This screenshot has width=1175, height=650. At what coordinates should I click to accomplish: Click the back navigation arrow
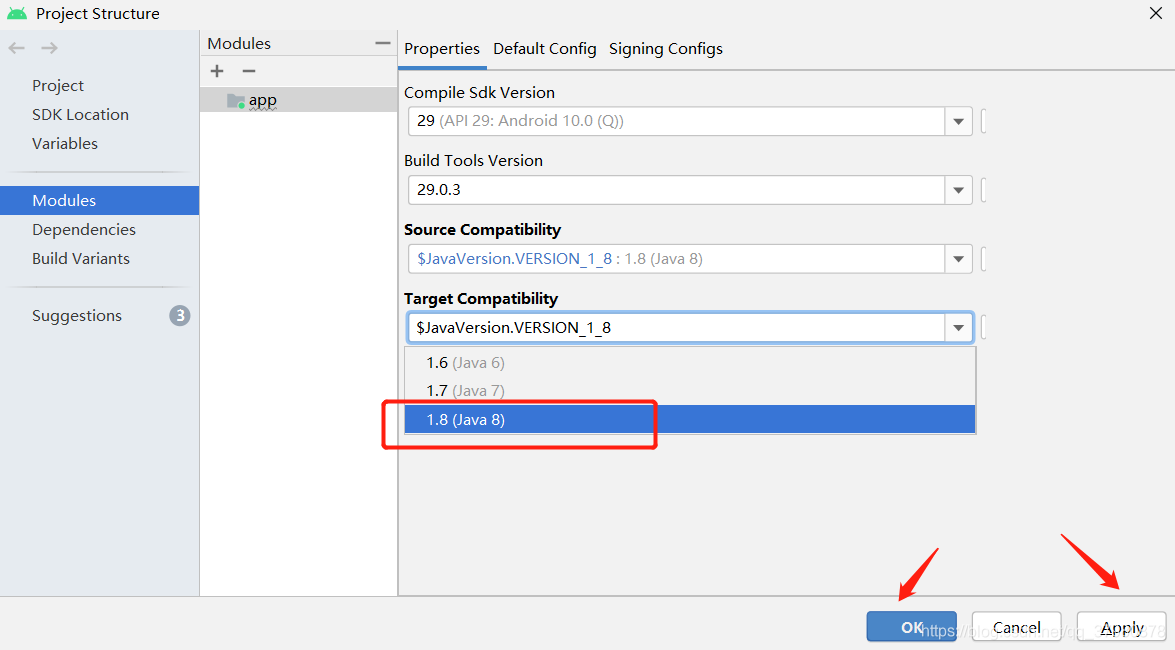pyautogui.click(x=16, y=46)
